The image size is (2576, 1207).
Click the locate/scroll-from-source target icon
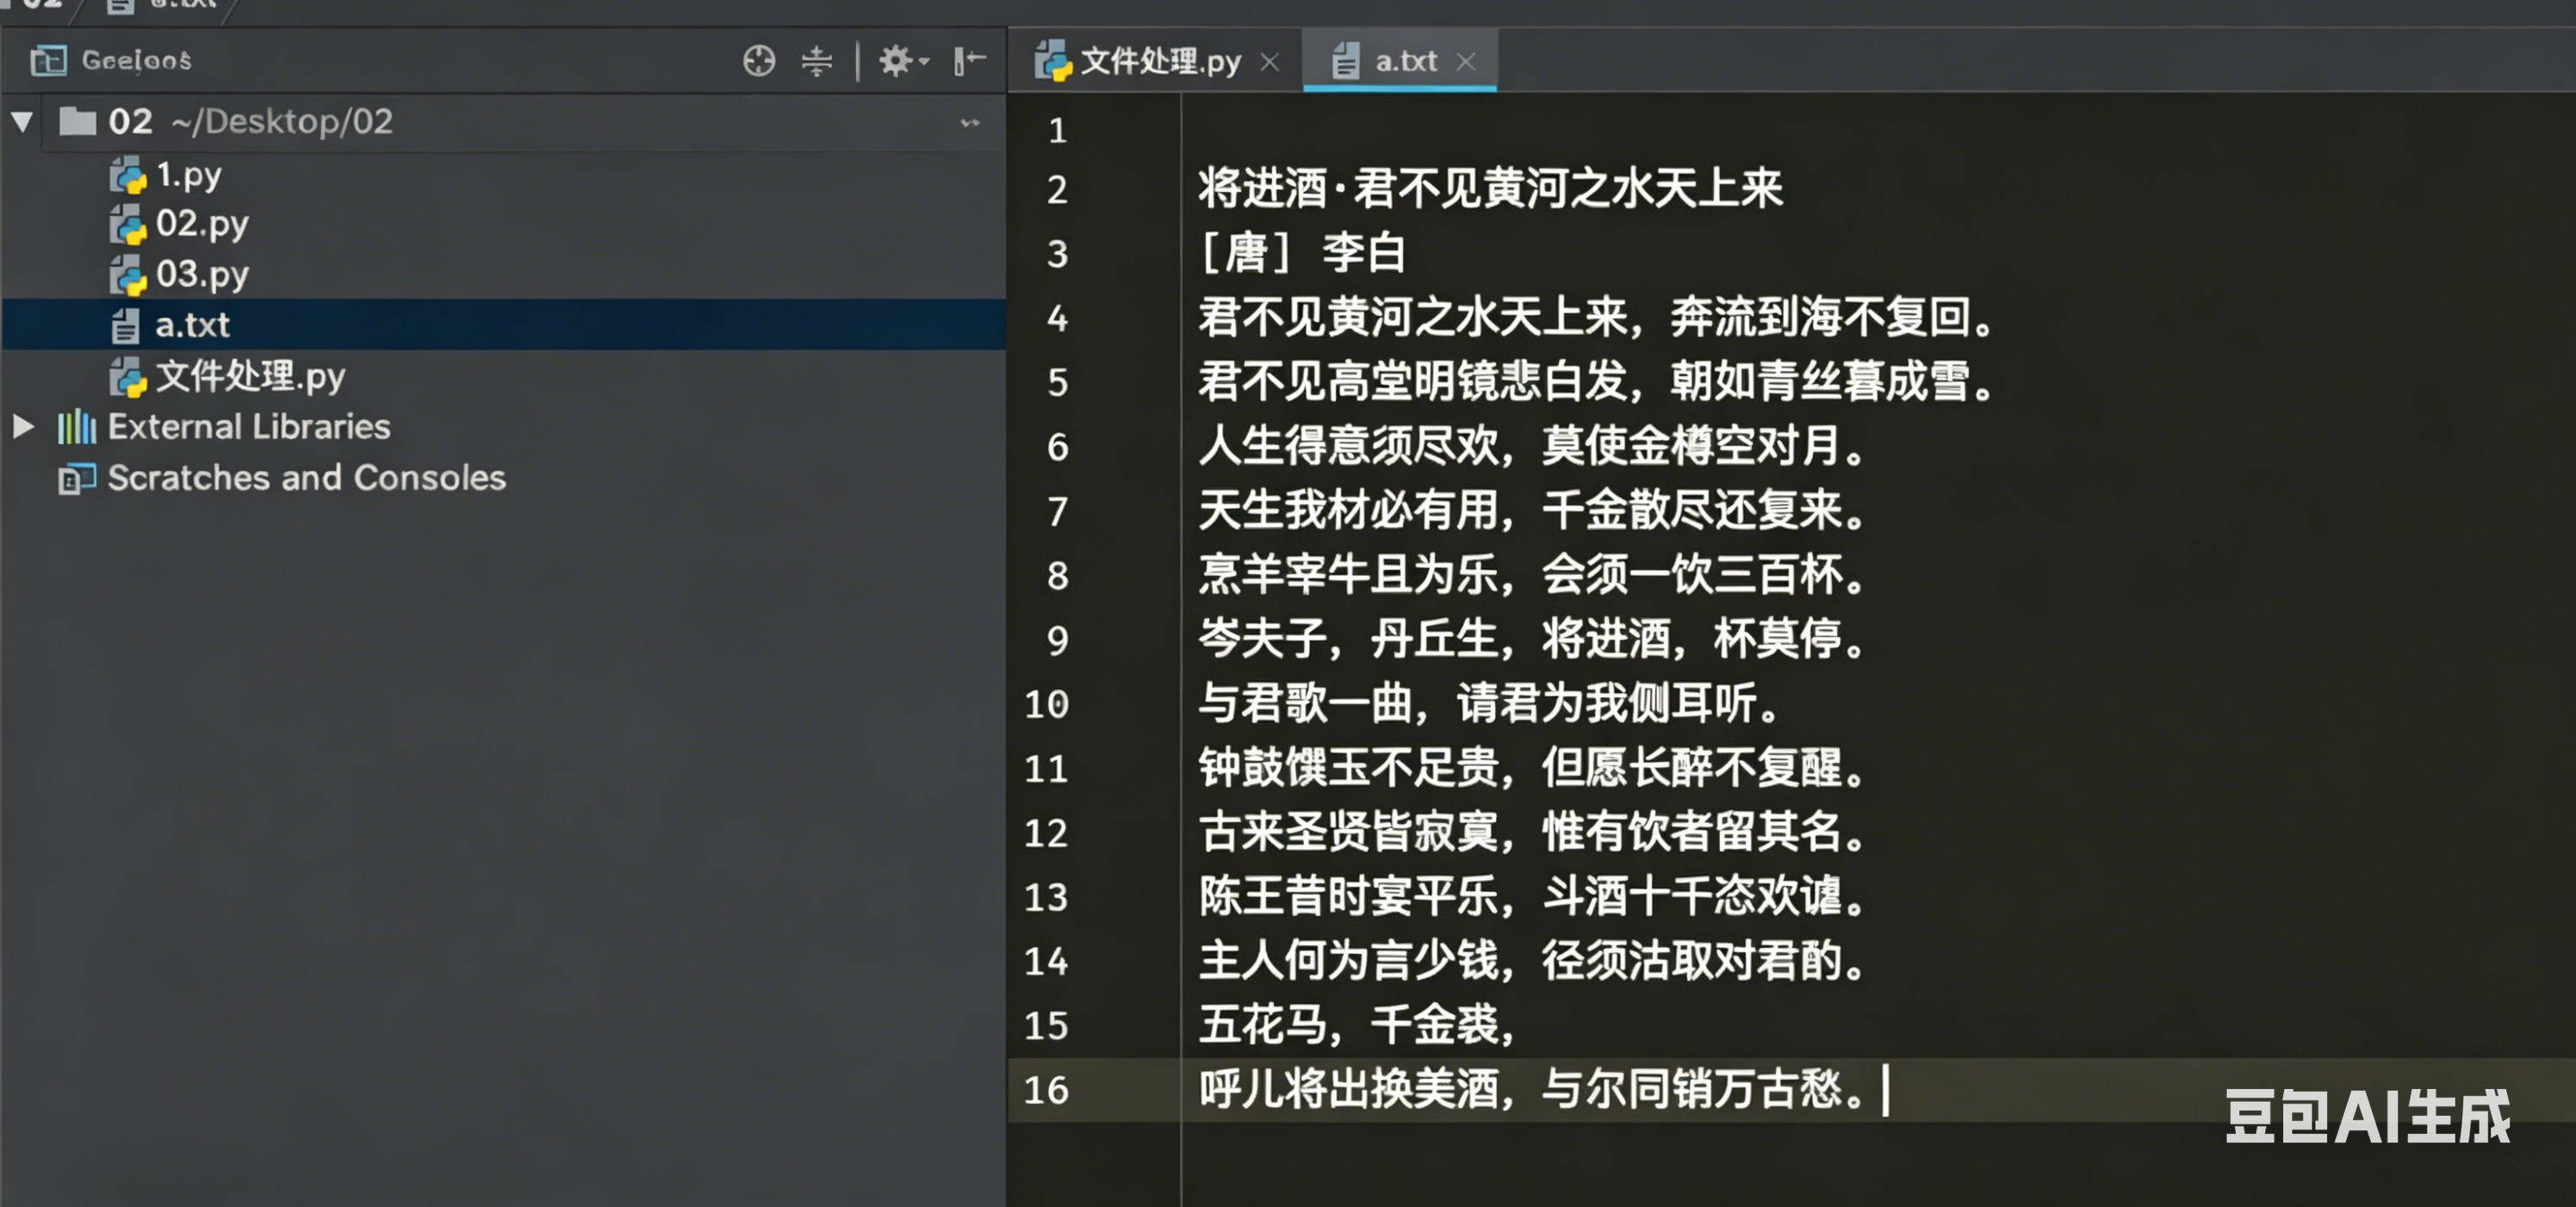(x=759, y=61)
